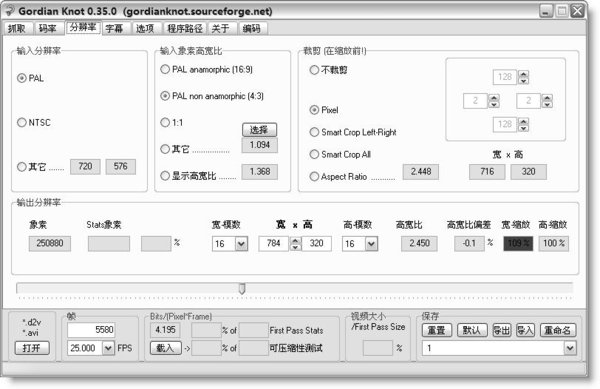600x389 pixels.
Task: Click the input width field 720
Action: point(85,166)
